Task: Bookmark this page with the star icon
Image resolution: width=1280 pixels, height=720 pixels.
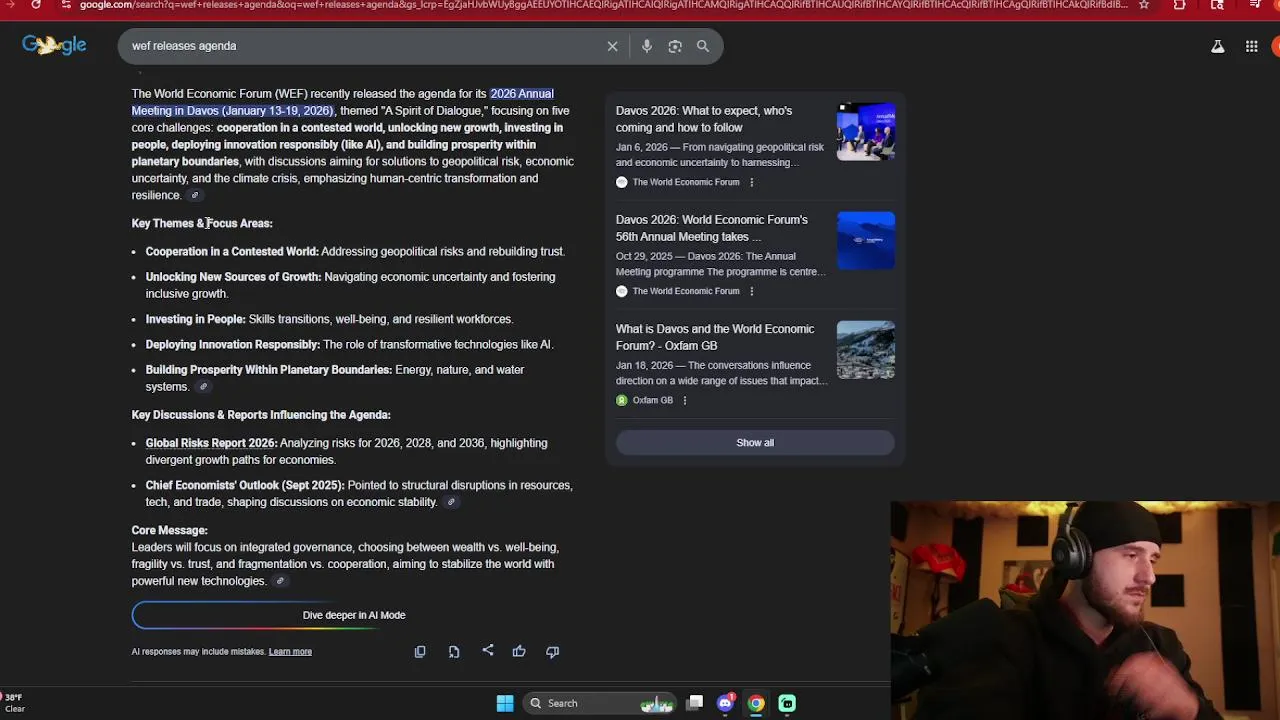Action: tap(1144, 5)
